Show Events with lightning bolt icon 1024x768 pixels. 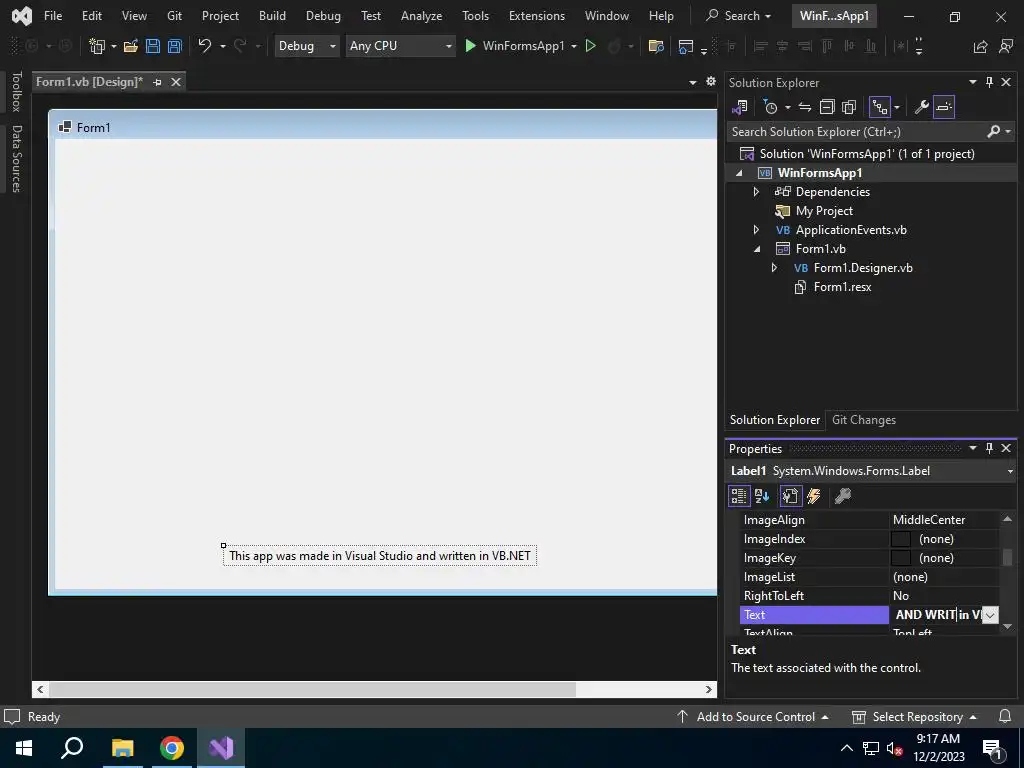coord(814,496)
